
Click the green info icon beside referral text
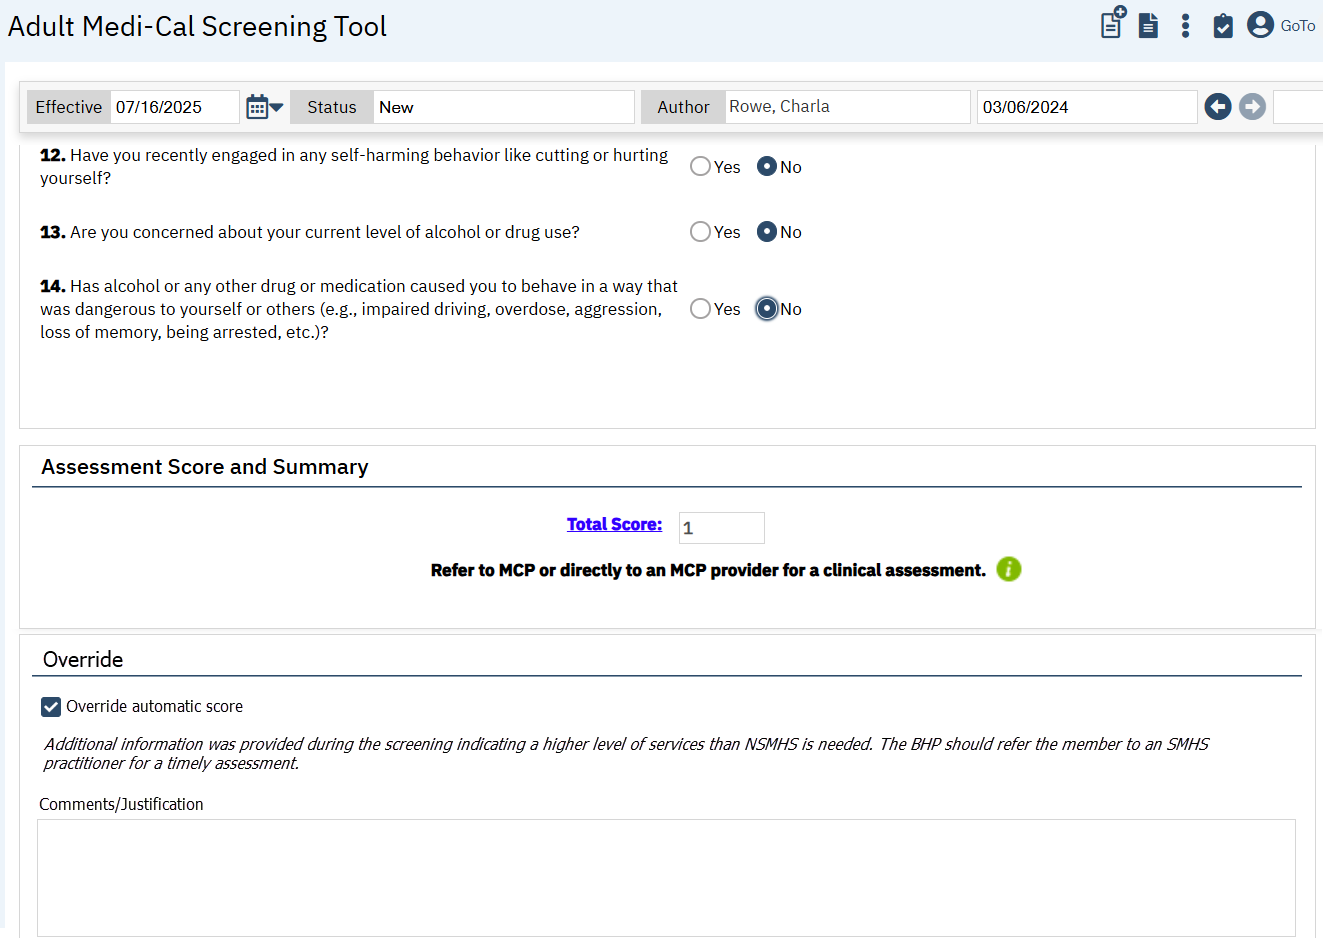click(x=1008, y=569)
